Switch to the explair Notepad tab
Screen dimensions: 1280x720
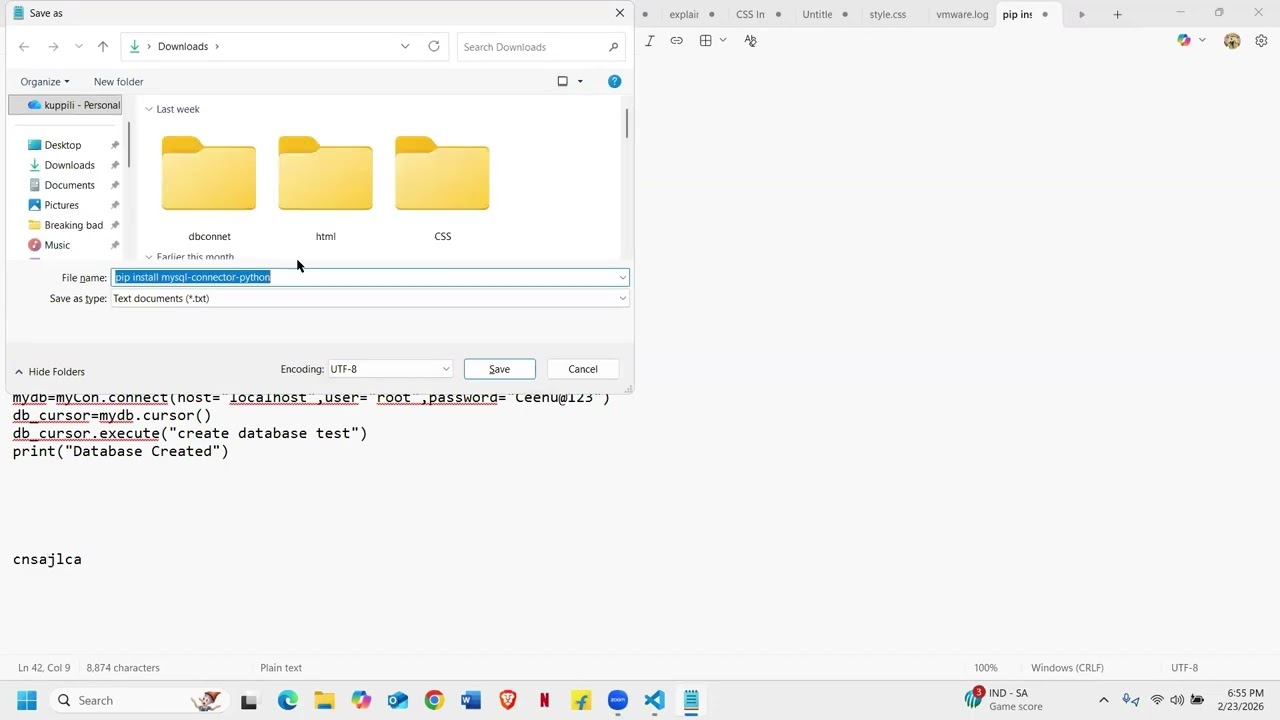tap(684, 15)
